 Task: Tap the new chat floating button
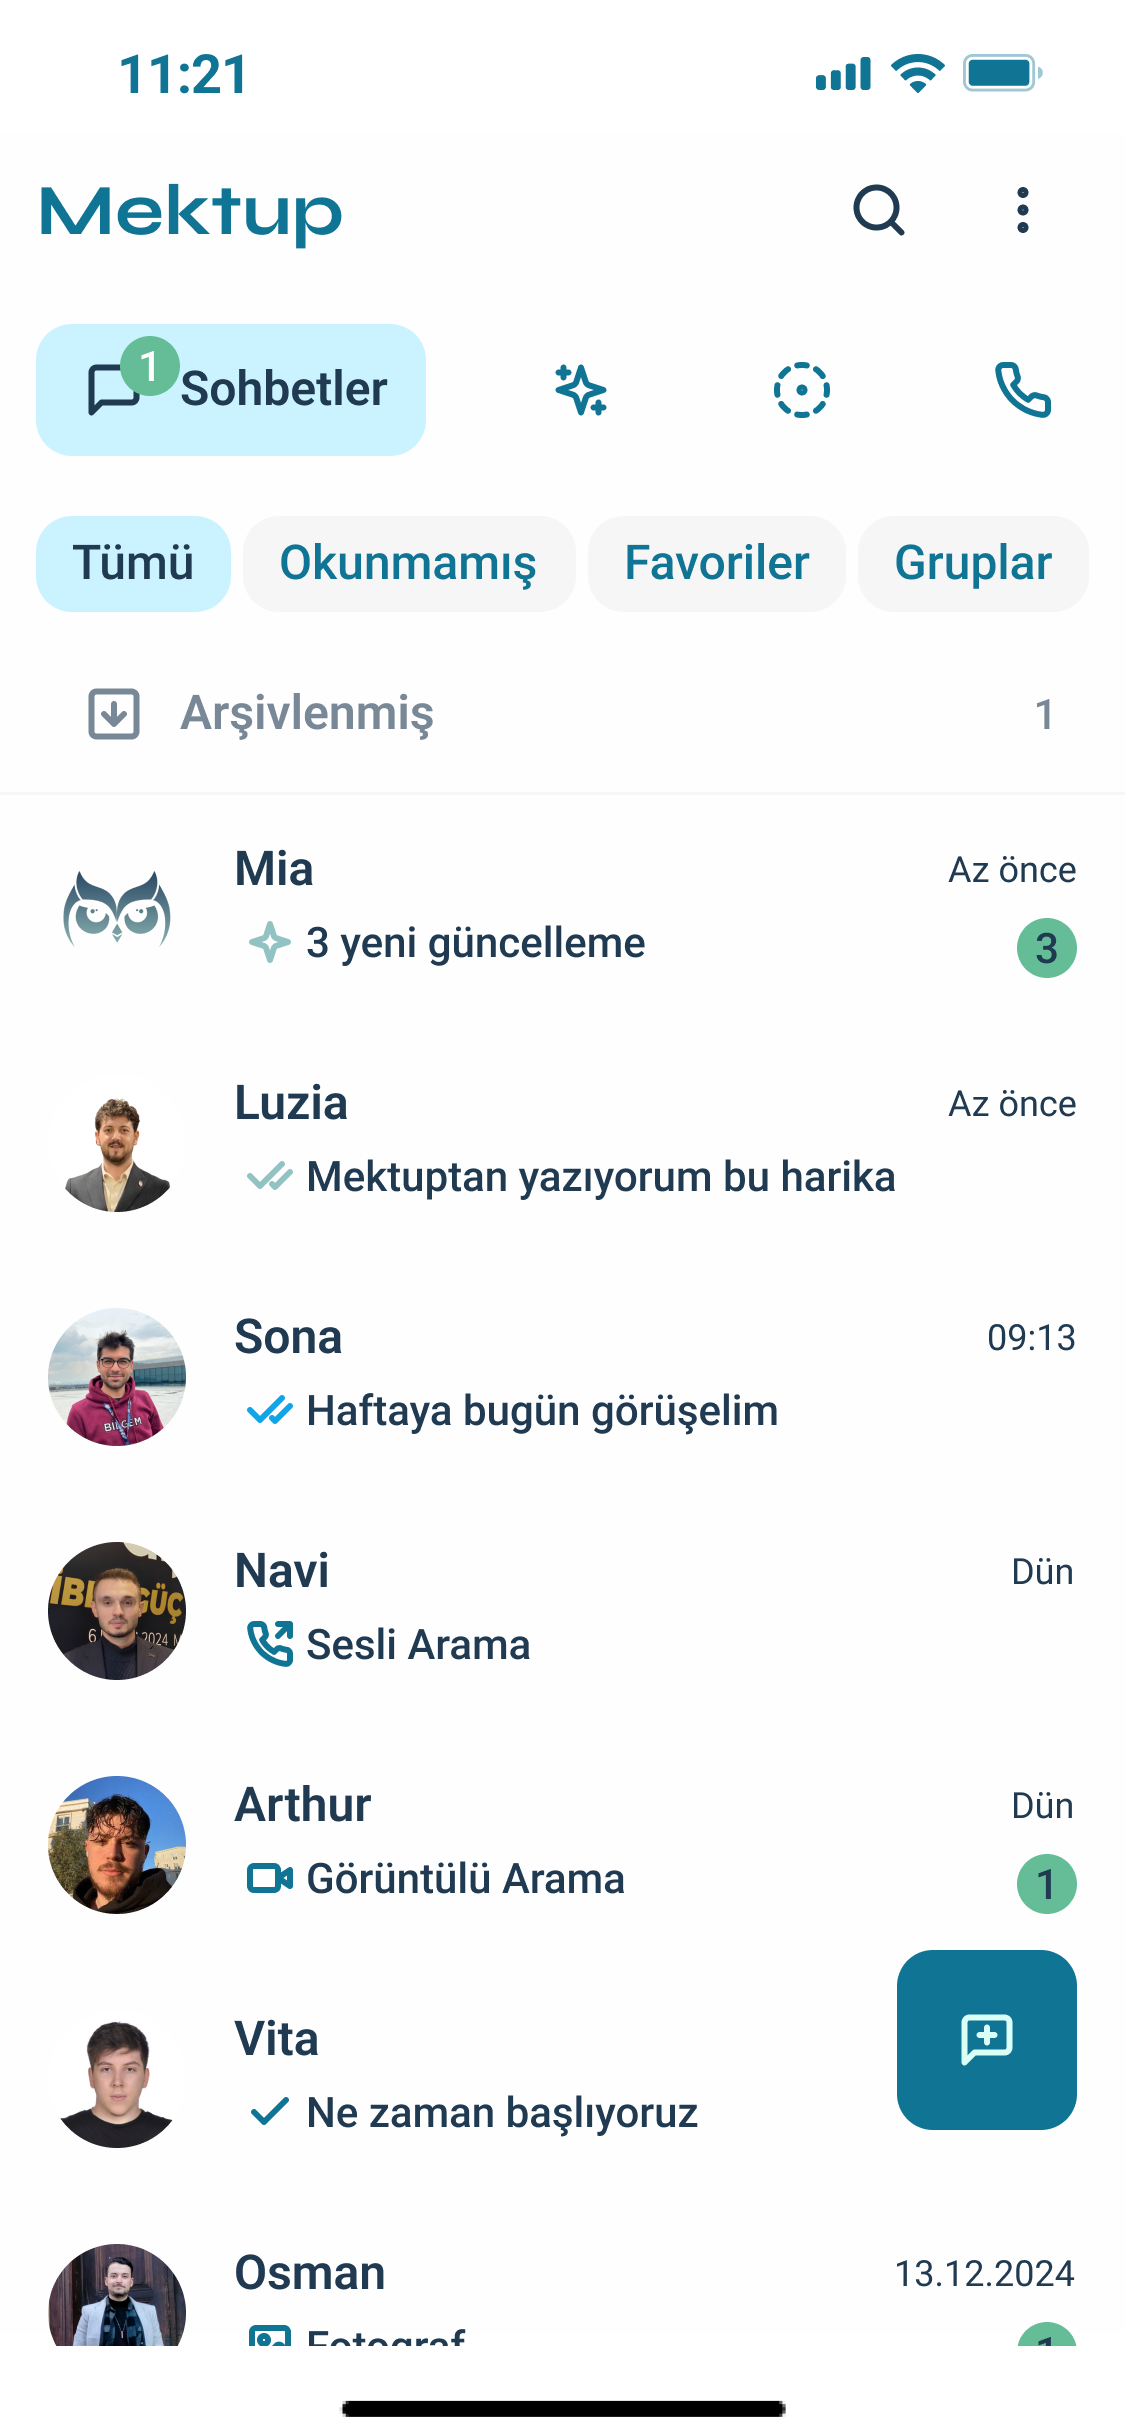(986, 2039)
